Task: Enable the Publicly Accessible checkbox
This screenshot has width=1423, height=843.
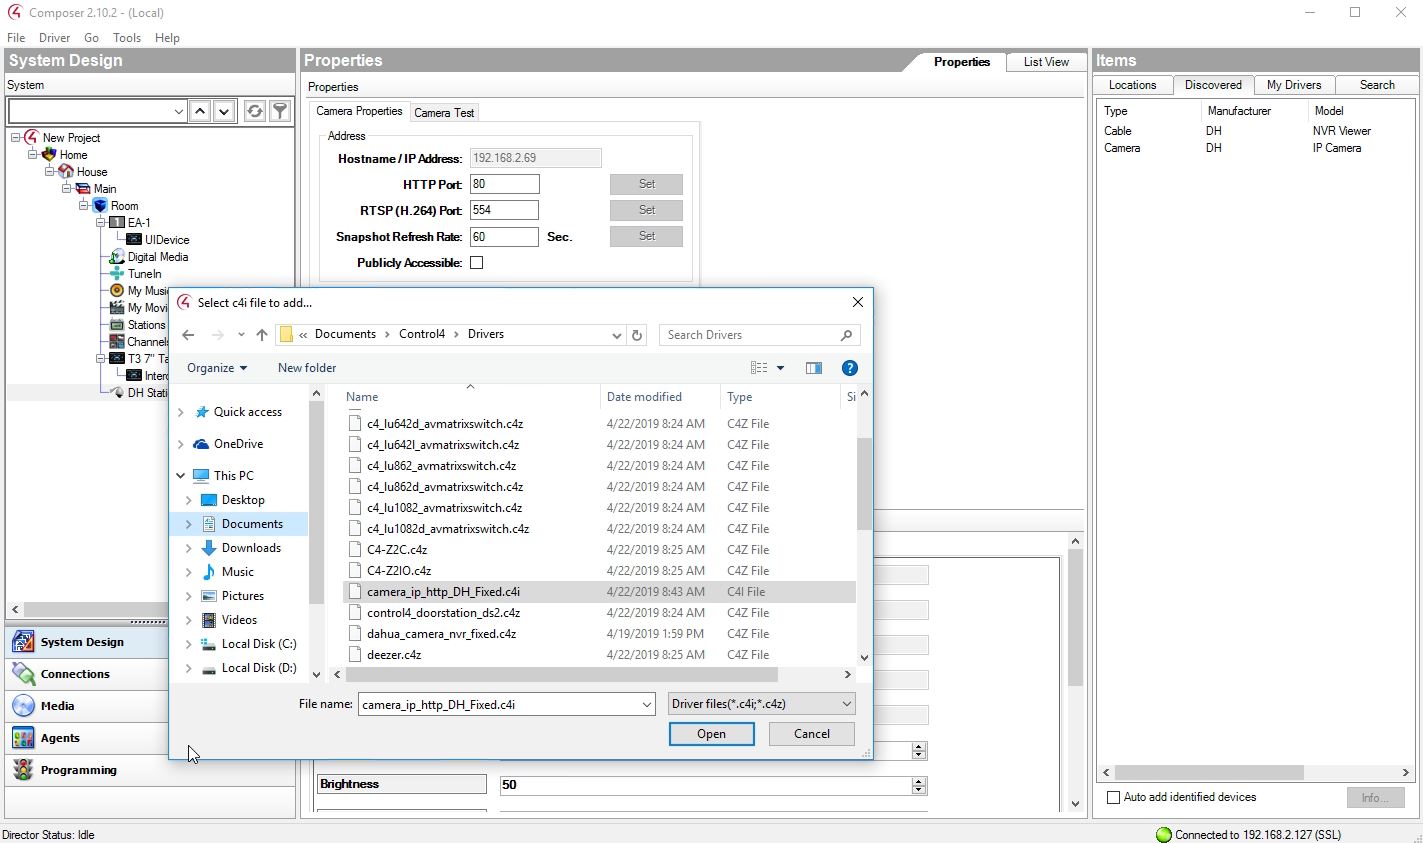Action: (x=477, y=263)
